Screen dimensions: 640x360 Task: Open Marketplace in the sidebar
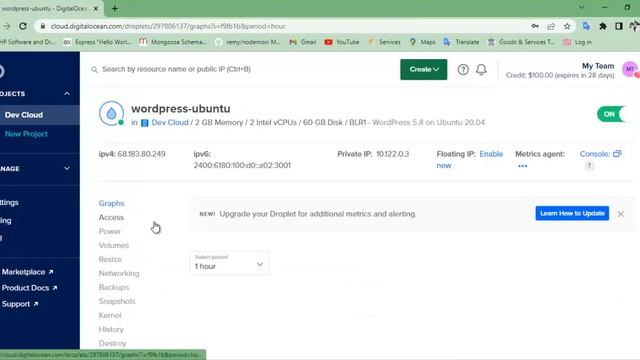(27, 272)
